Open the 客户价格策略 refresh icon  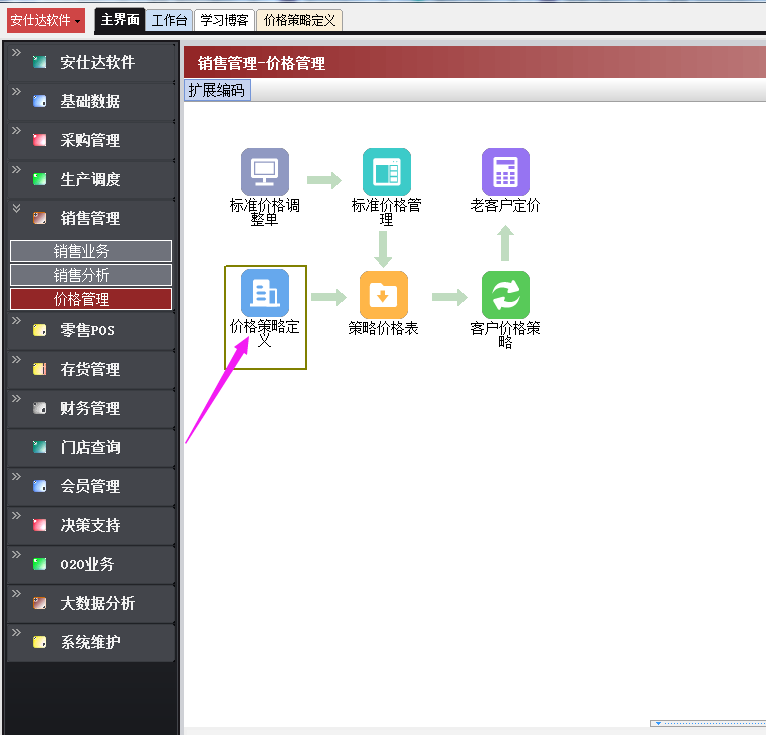coord(506,295)
